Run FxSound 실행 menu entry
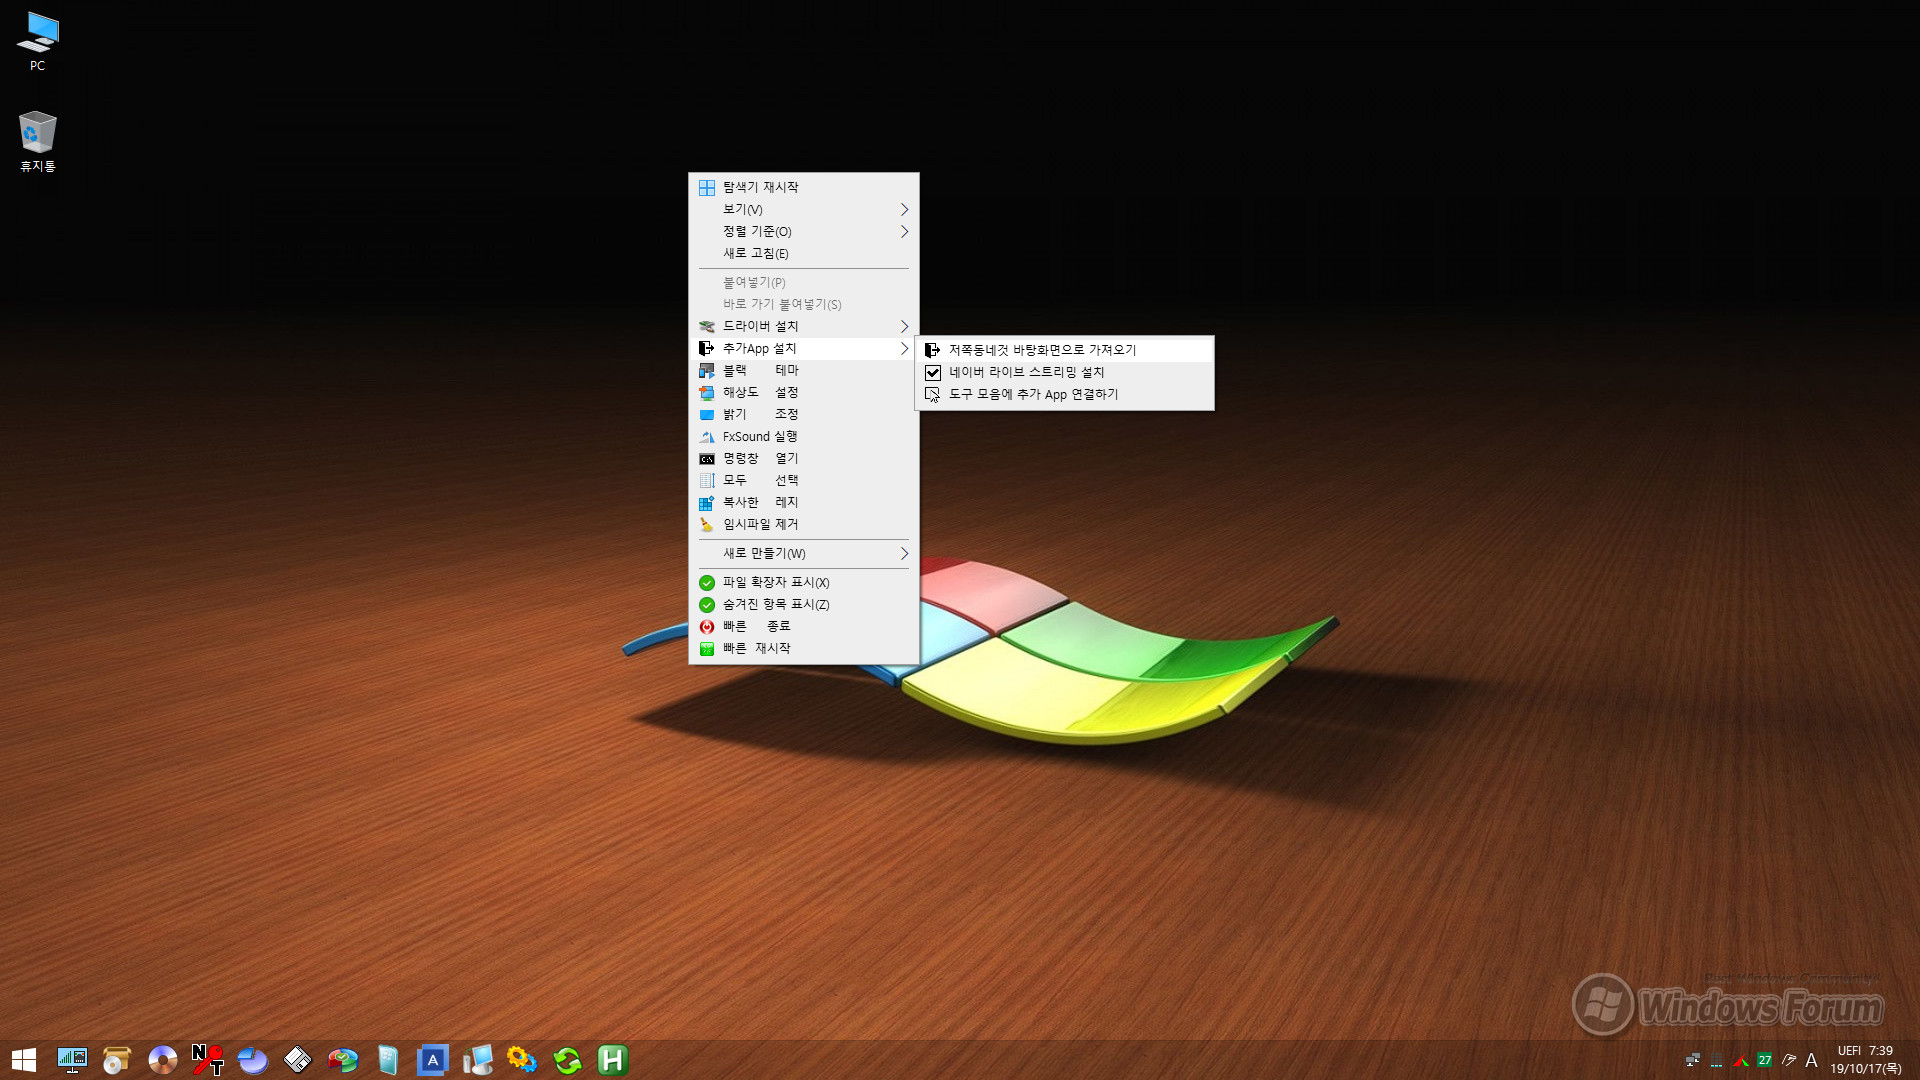Screen dimensions: 1920x1080 pyautogui.click(x=803, y=436)
